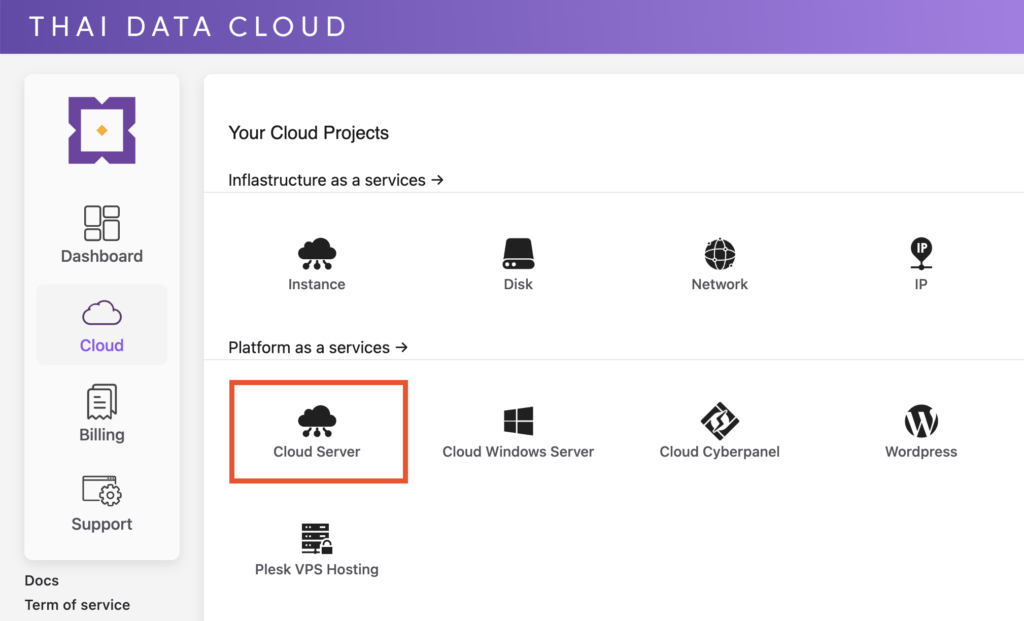Open the Billing receipt icon
1024x621 pixels.
click(102, 402)
